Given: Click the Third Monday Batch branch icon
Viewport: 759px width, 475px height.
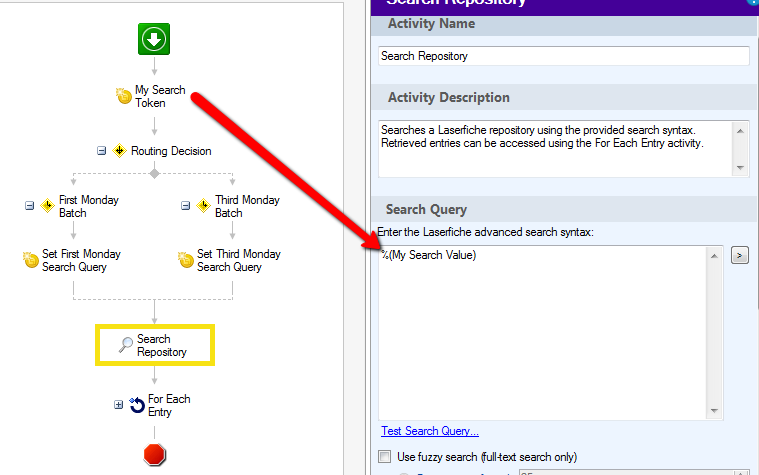Looking at the screenshot, I should (x=203, y=206).
